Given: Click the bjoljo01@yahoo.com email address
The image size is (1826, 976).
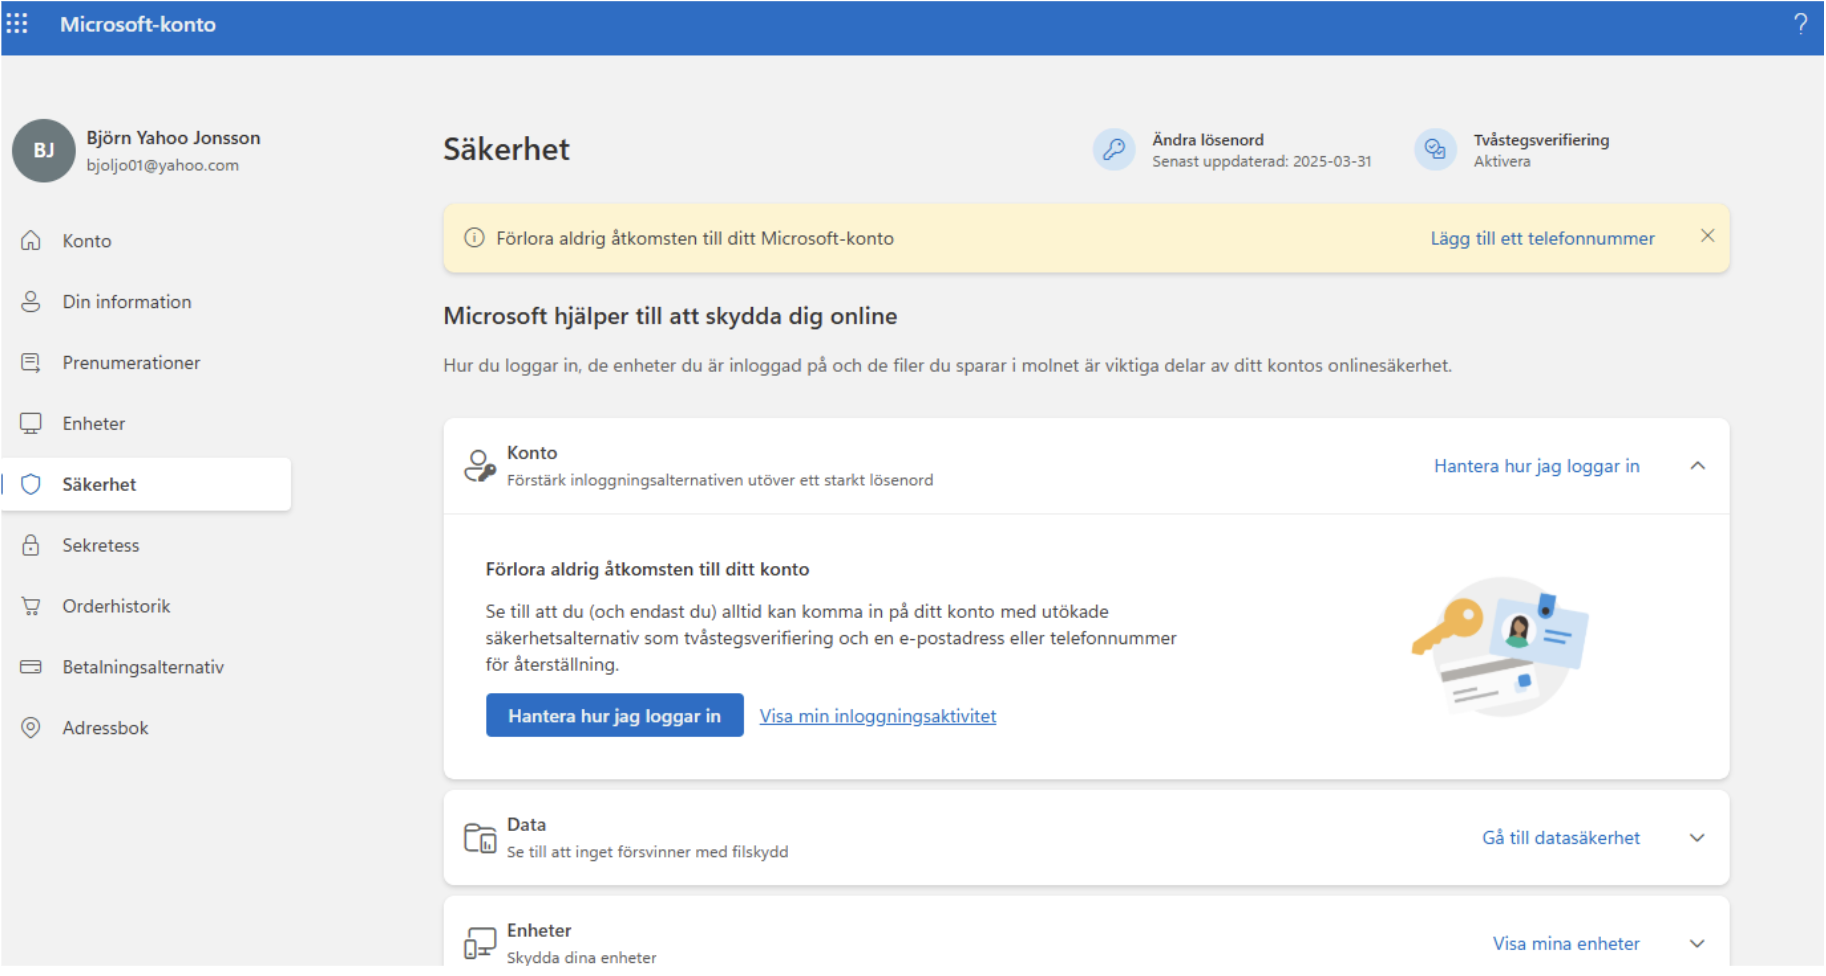Looking at the screenshot, I should point(162,165).
